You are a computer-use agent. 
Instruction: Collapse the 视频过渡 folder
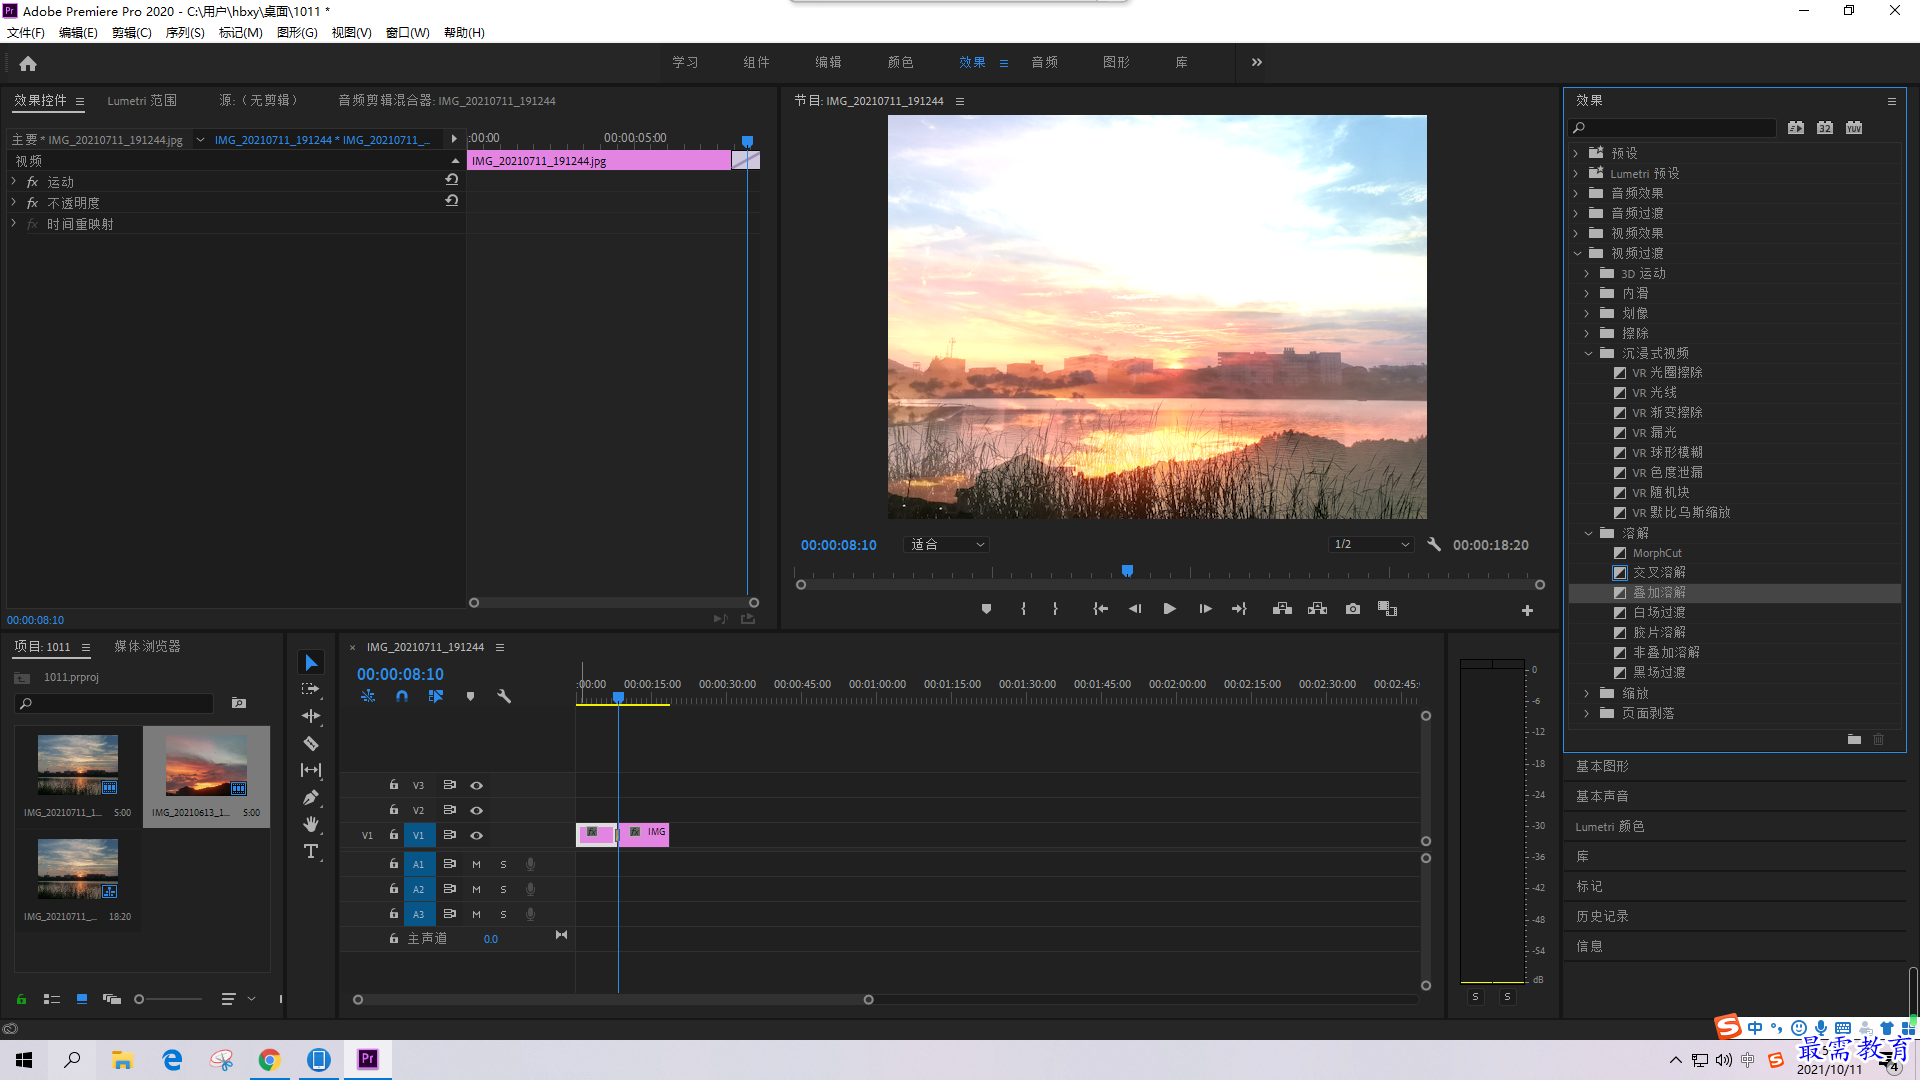1577,253
